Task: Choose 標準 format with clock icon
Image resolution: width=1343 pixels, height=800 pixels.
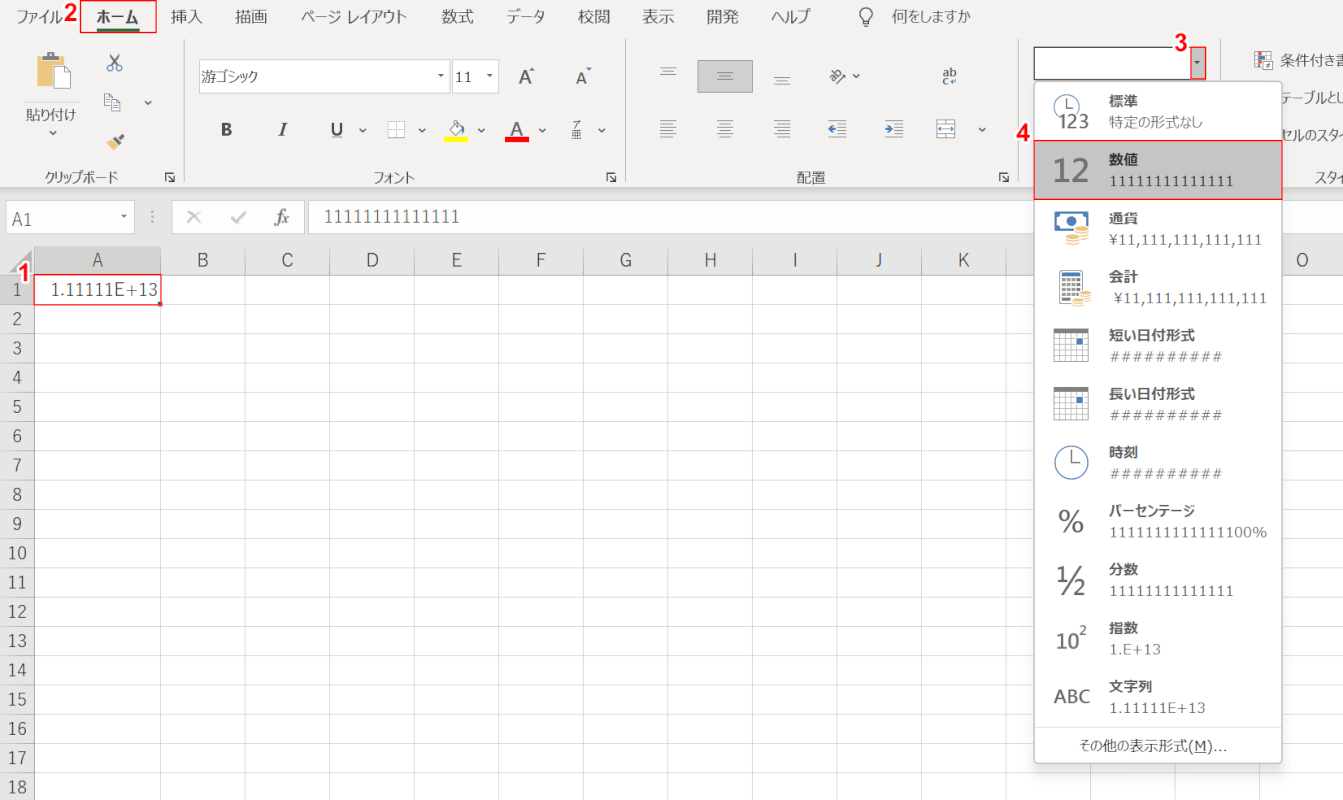Action: (1158, 111)
